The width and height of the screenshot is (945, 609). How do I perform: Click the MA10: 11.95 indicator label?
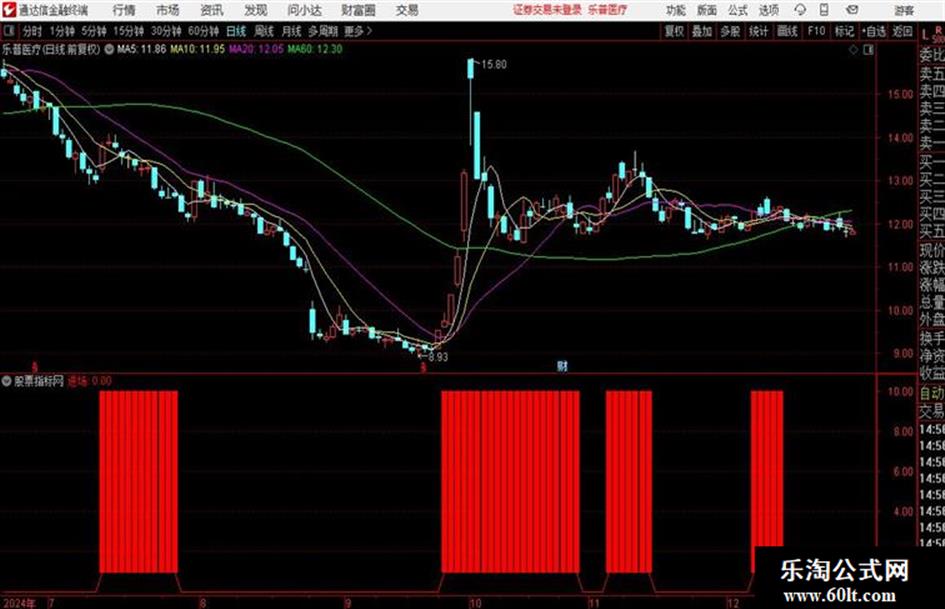click(198, 49)
